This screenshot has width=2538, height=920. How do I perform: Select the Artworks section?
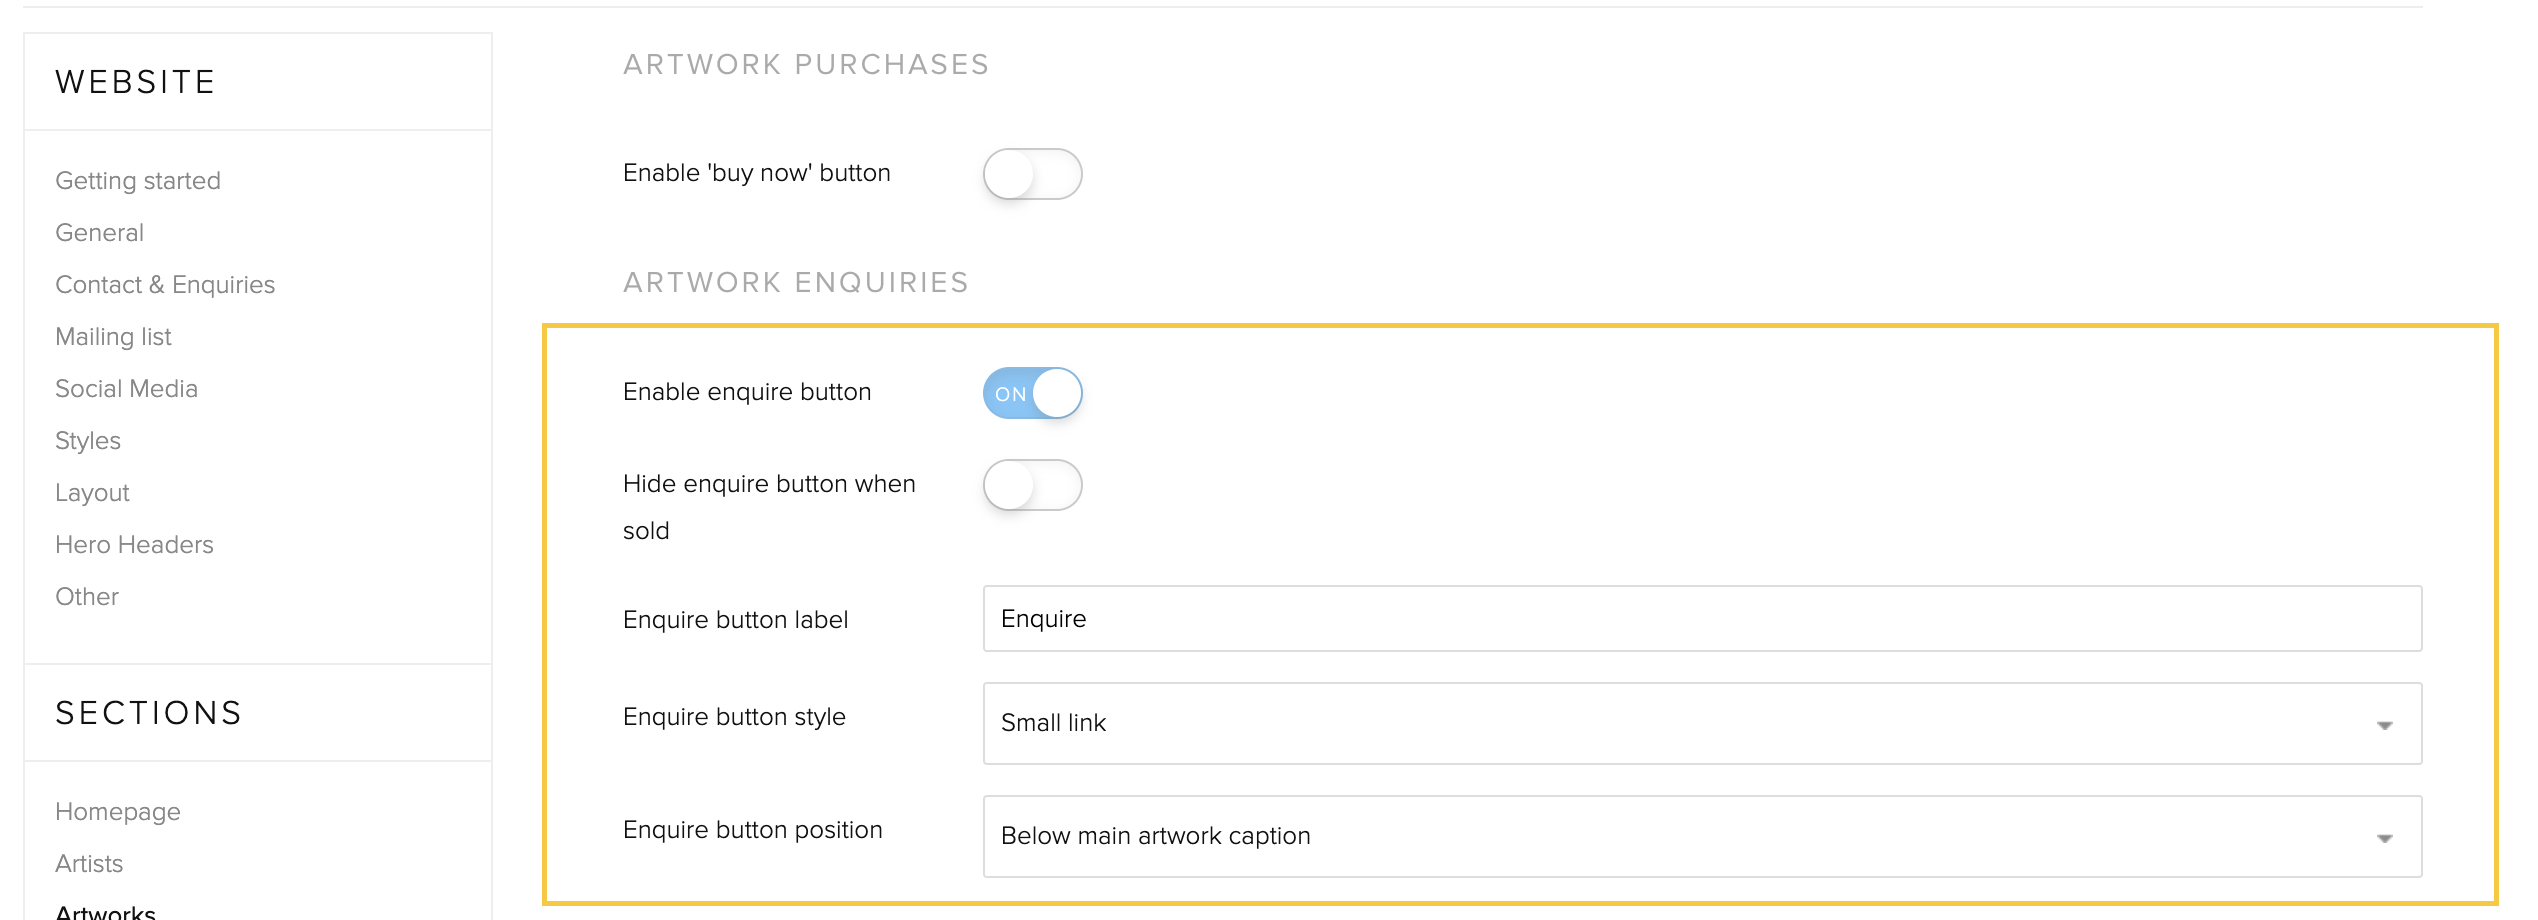click(x=105, y=912)
